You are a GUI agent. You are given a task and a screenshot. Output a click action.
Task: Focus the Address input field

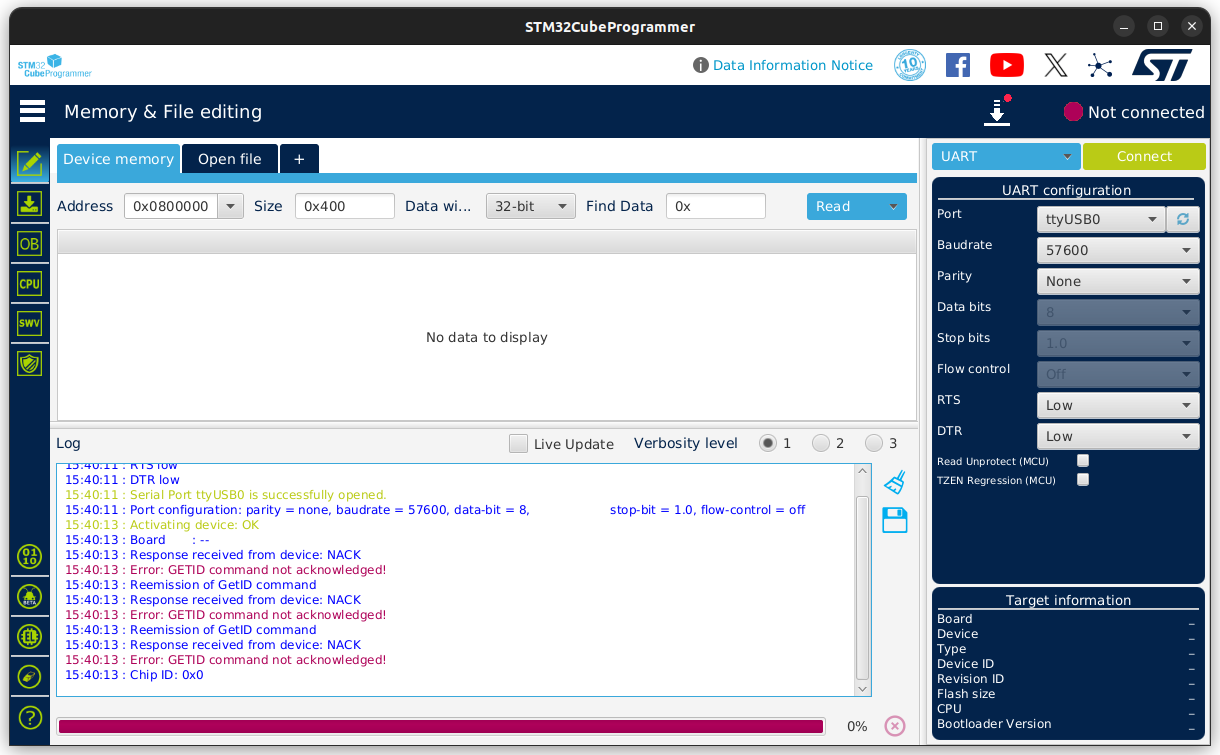pyautogui.click(x=171, y=206)
